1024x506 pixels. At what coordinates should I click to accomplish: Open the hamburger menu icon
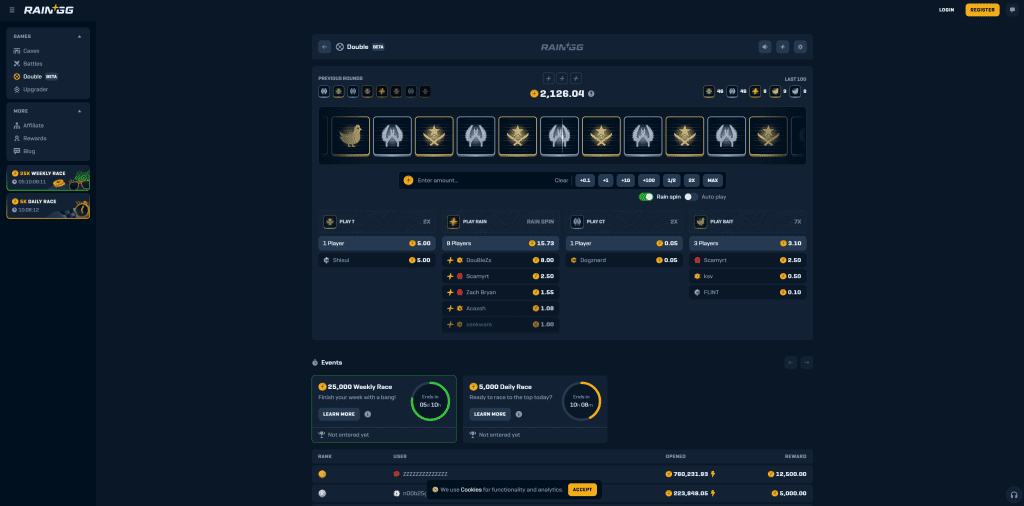coord(12,10)
